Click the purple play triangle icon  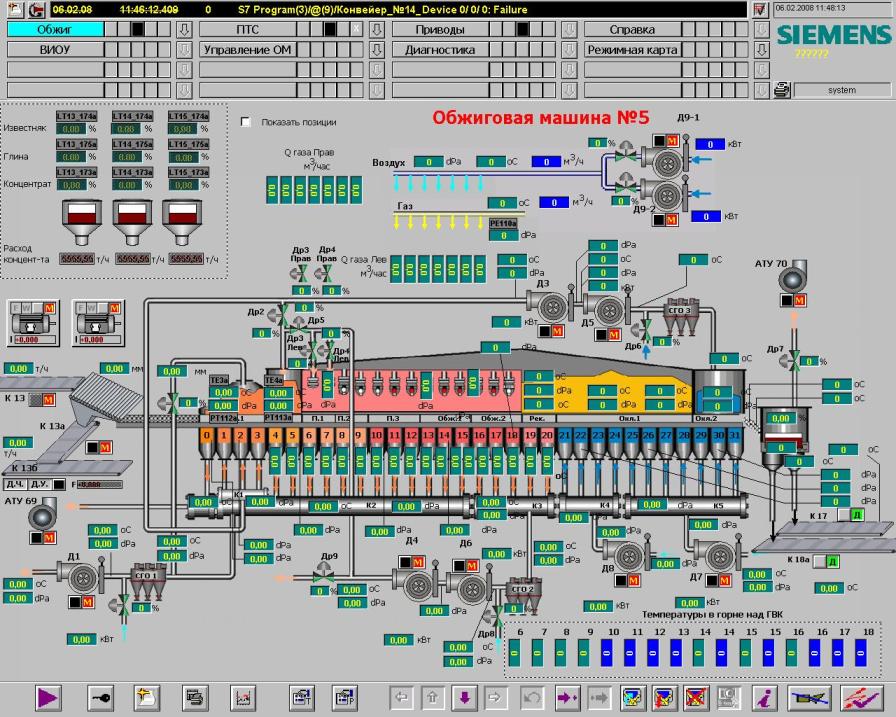click(48, 698)
